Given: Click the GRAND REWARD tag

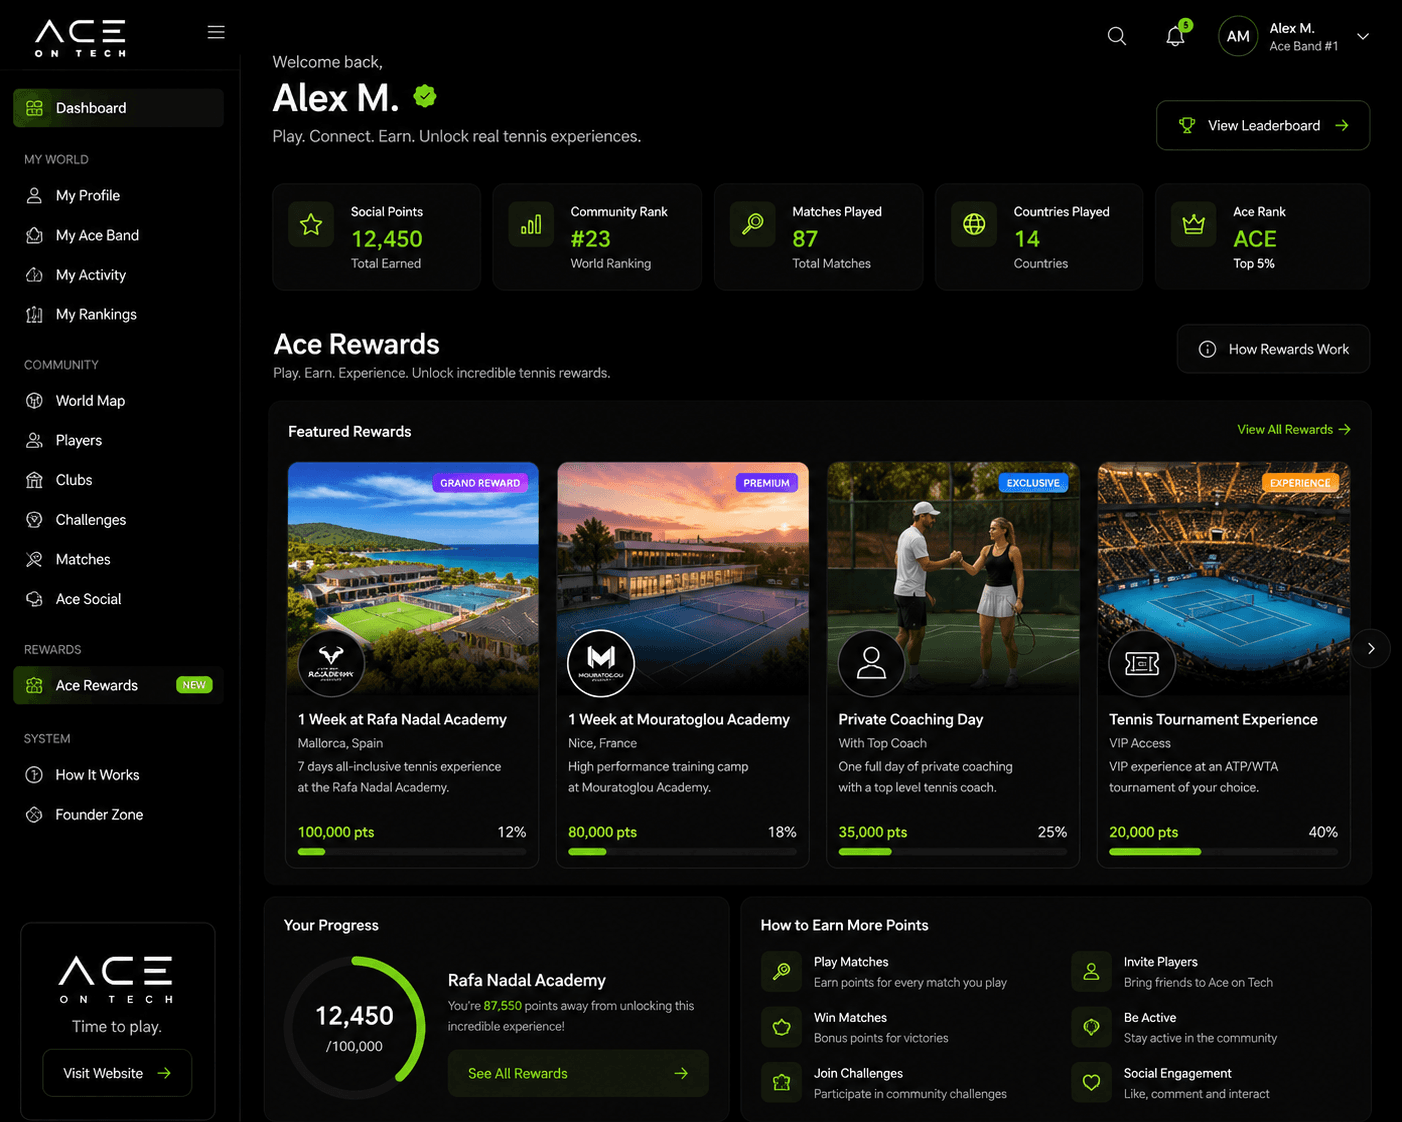Looking at the screenshot, I should (x=480, y=483).
